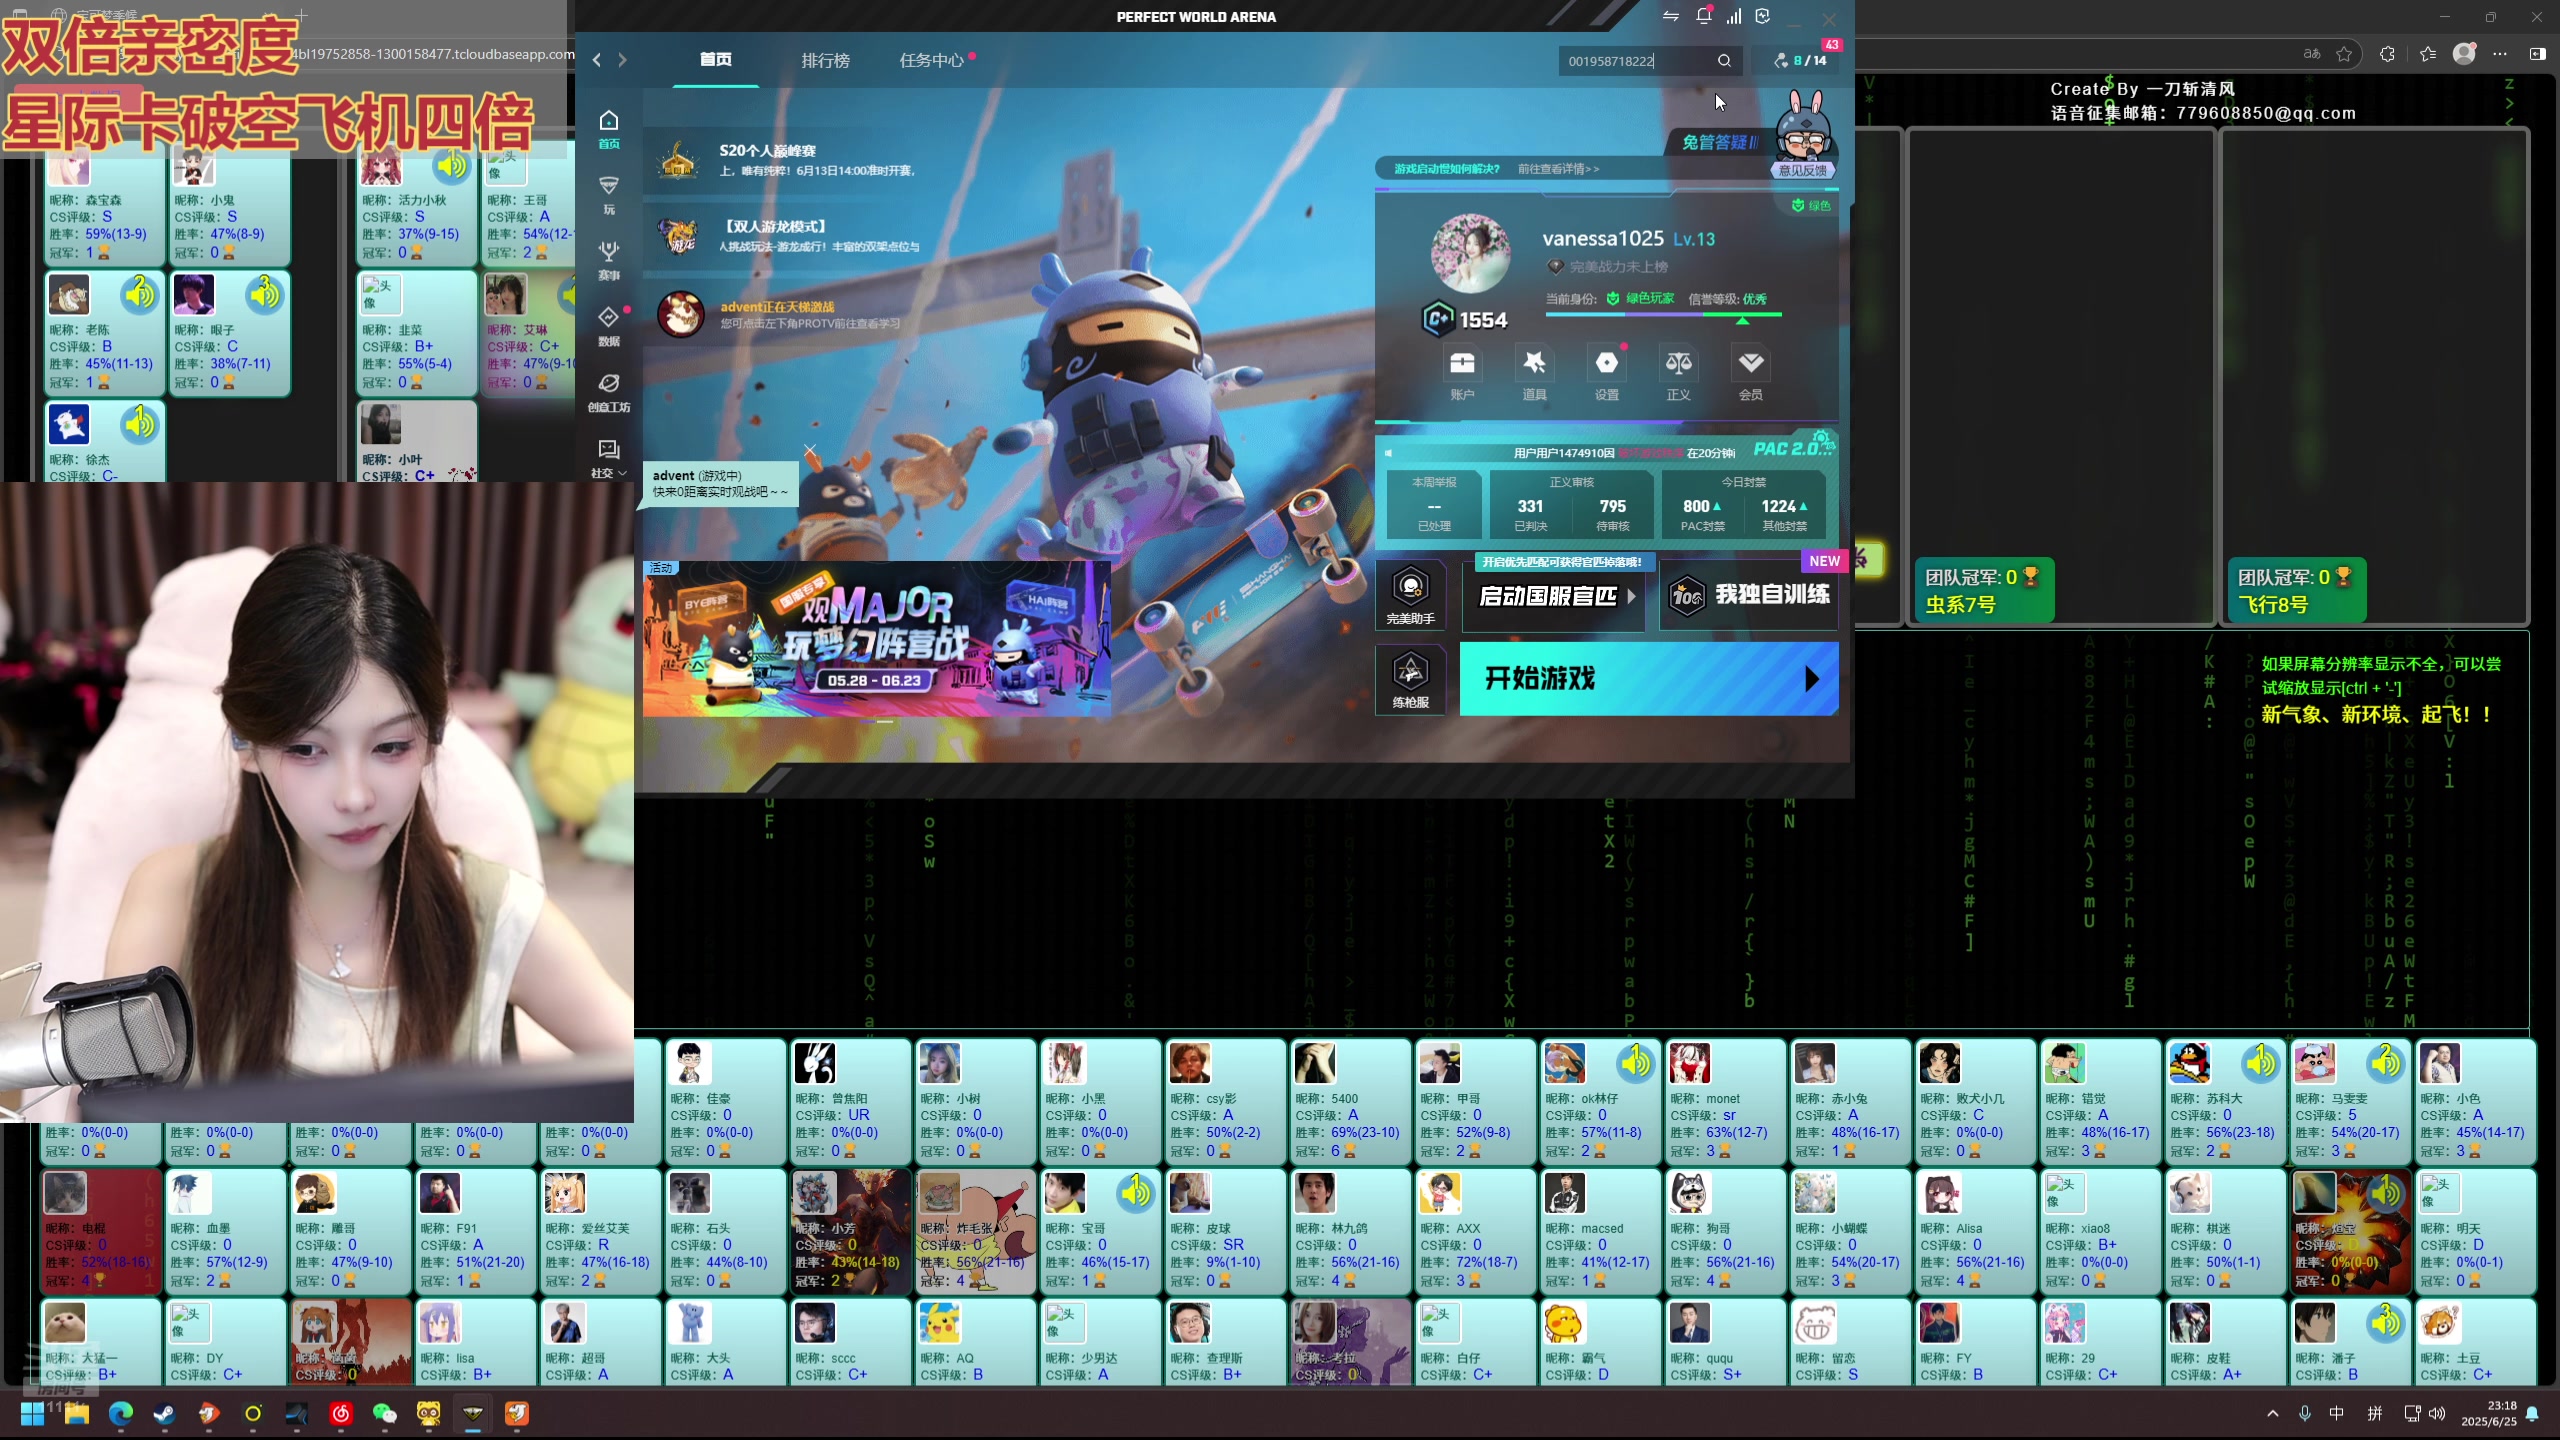Click the 开始游戏 start game button
The width and height of the screenshot is (2560, 1440).
(1649, 679)
